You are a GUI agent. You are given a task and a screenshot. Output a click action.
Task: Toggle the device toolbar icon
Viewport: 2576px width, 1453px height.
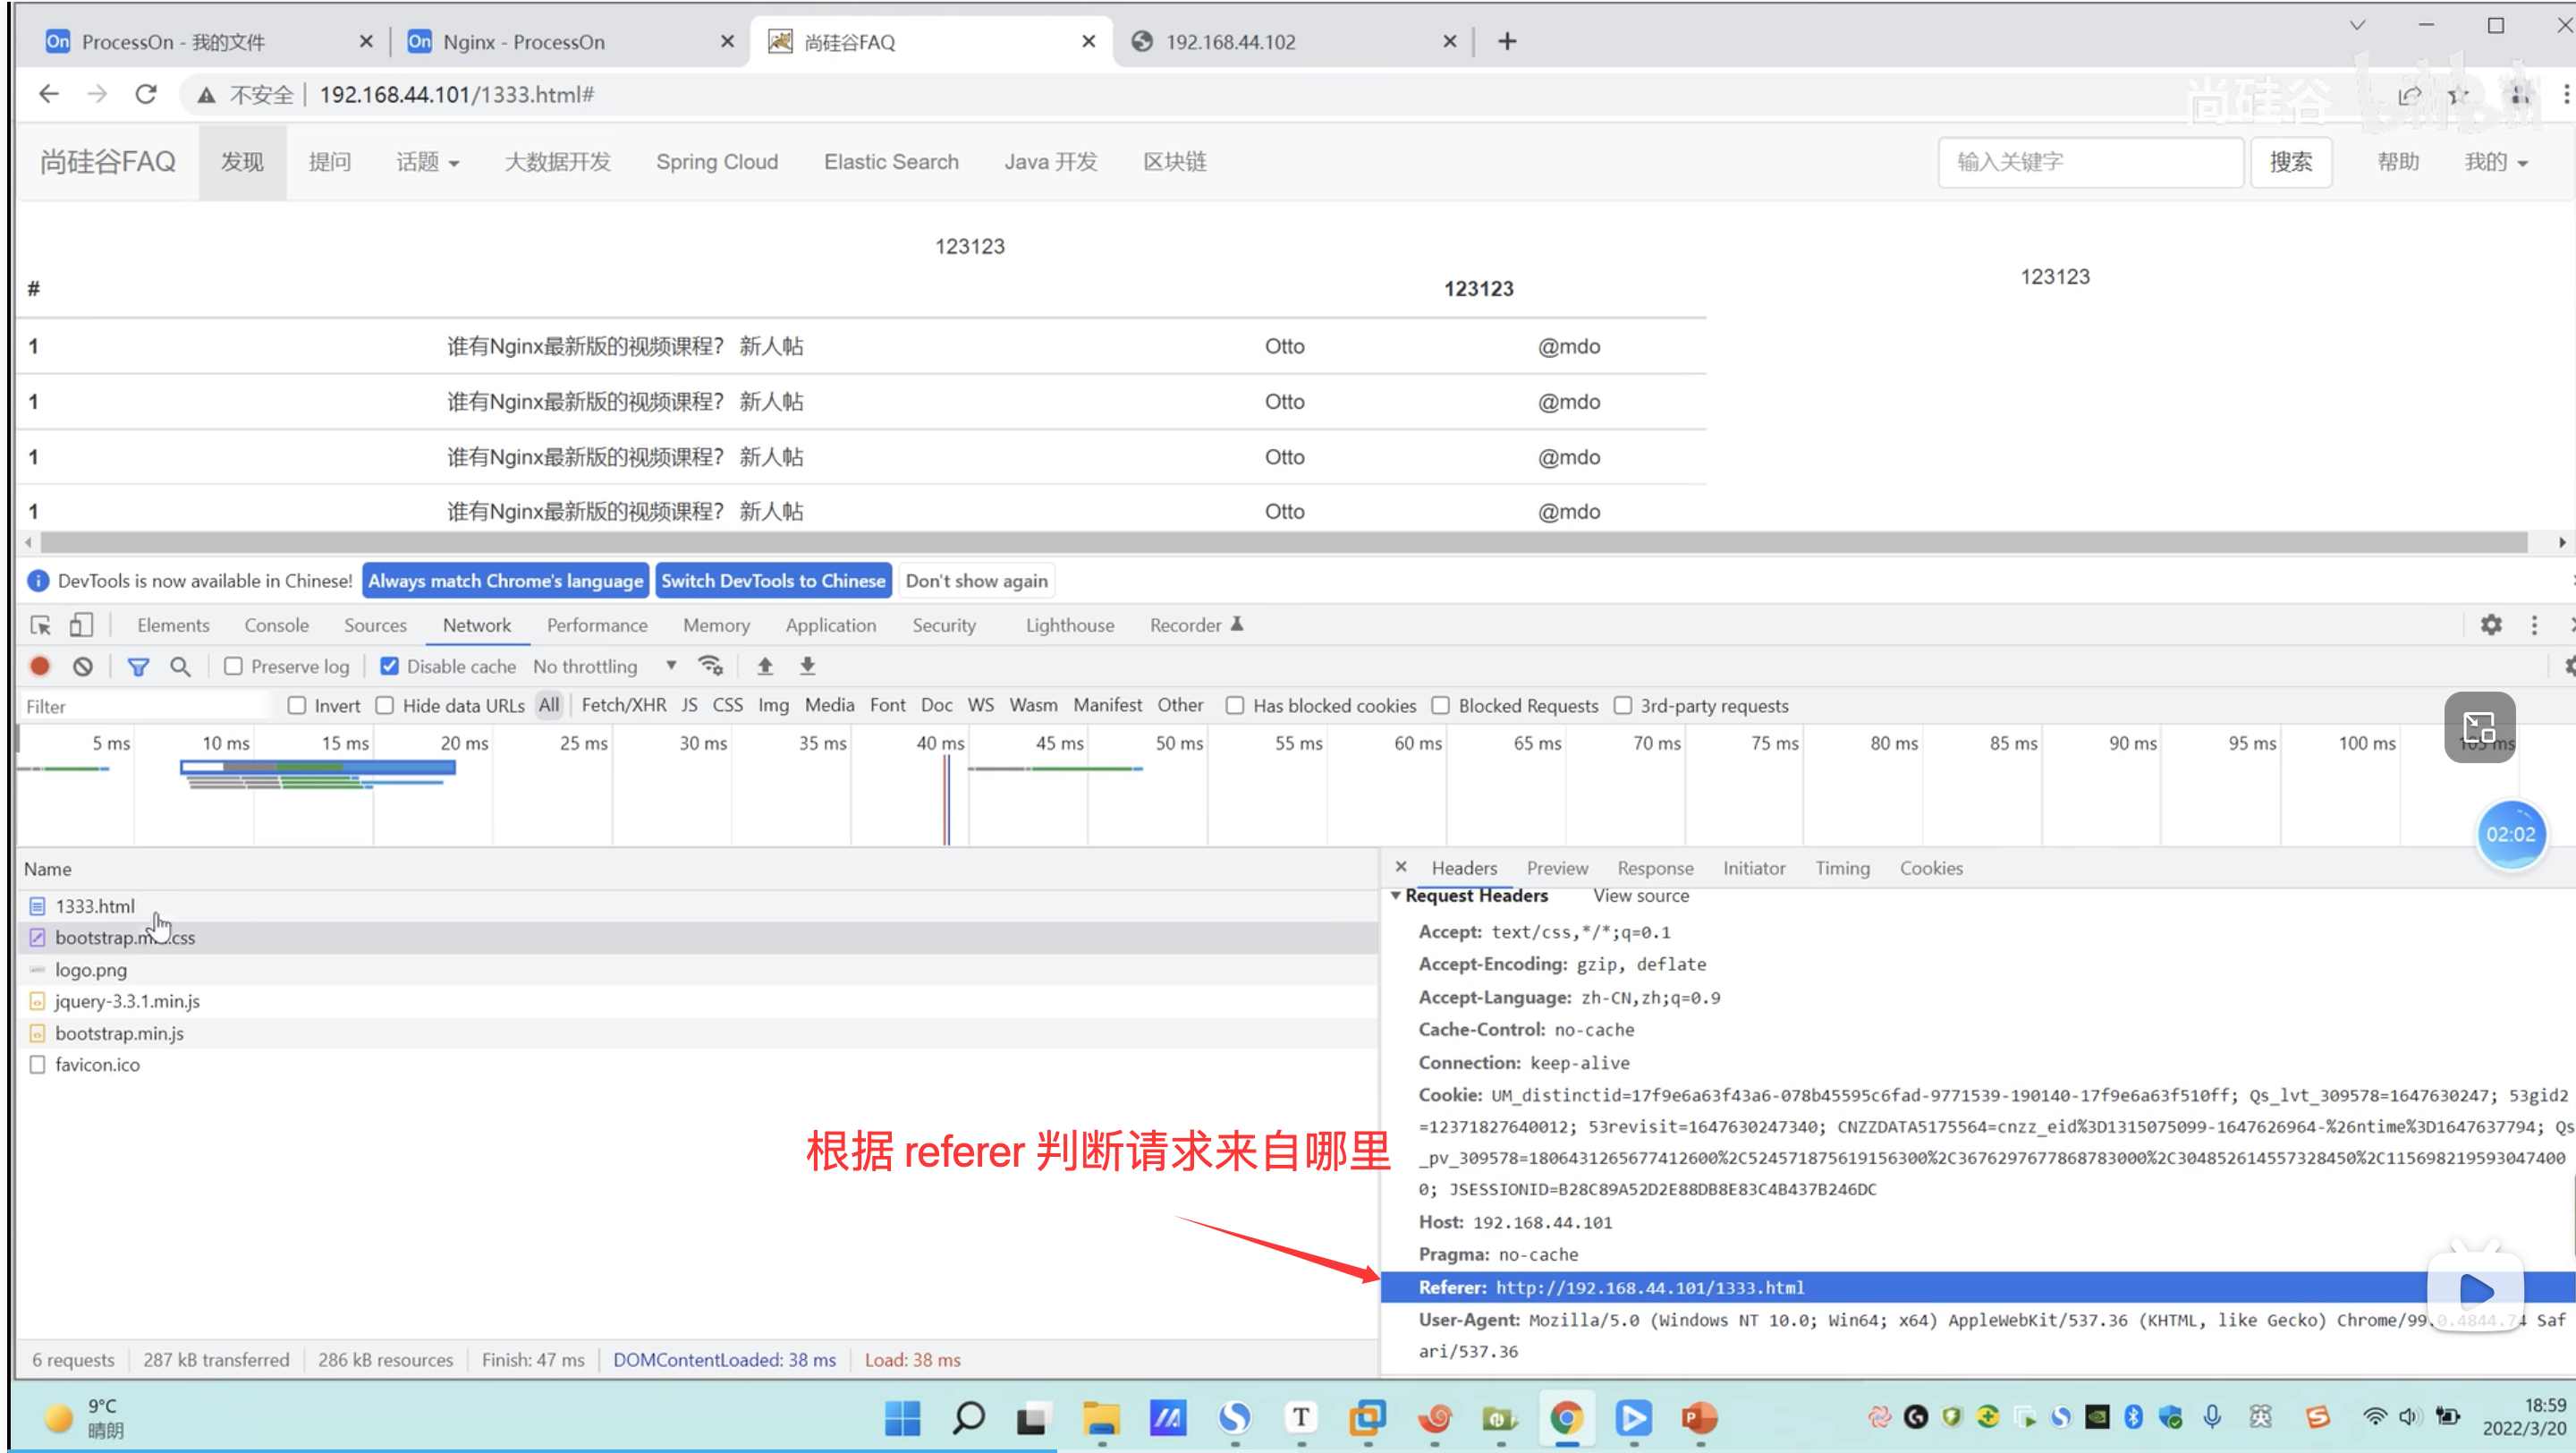(81, 625)
